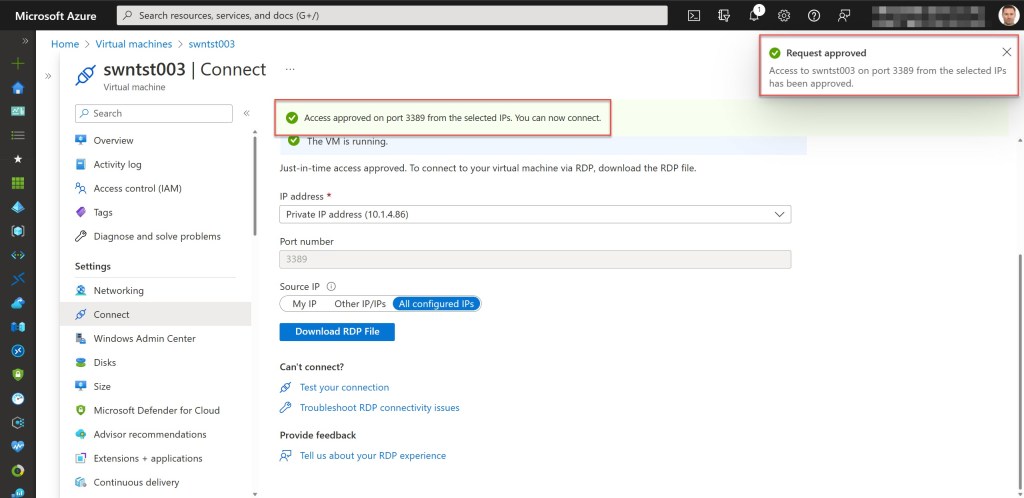Open the Windows Admin Center menu item

[x=144, y=339]
